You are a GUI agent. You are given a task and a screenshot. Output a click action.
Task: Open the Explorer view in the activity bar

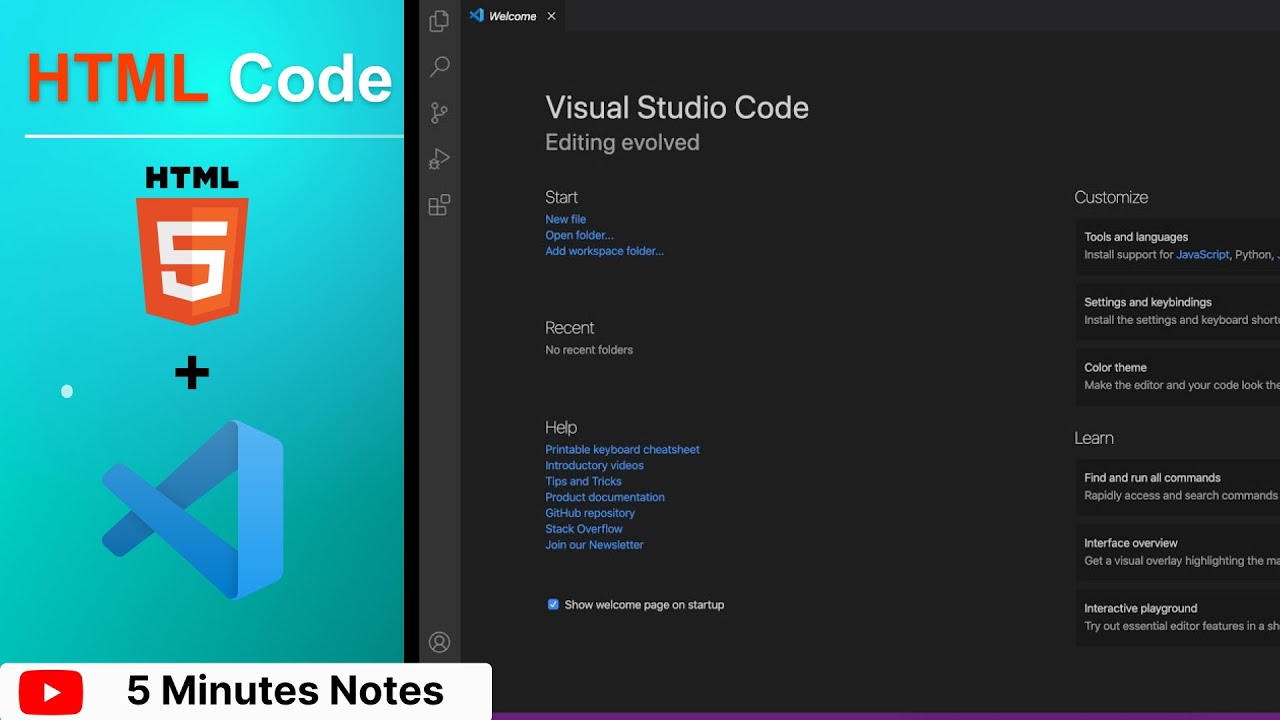tap(439, 21)
